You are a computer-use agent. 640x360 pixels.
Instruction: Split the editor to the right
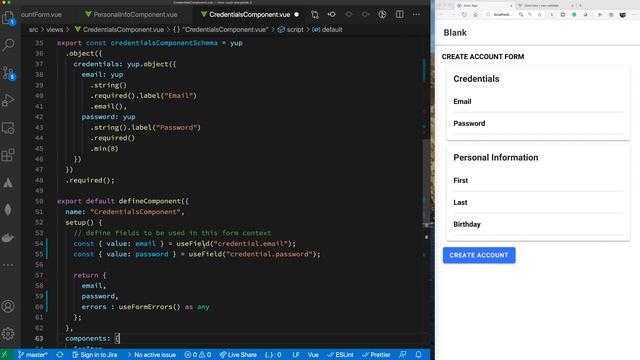pyautogui.click(x=400, y=15)
